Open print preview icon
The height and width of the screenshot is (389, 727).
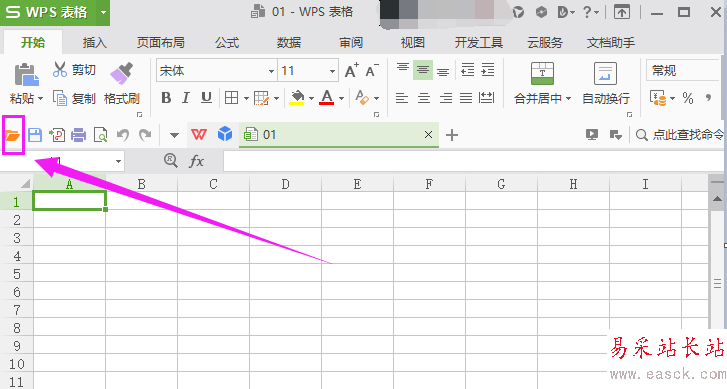100,135
